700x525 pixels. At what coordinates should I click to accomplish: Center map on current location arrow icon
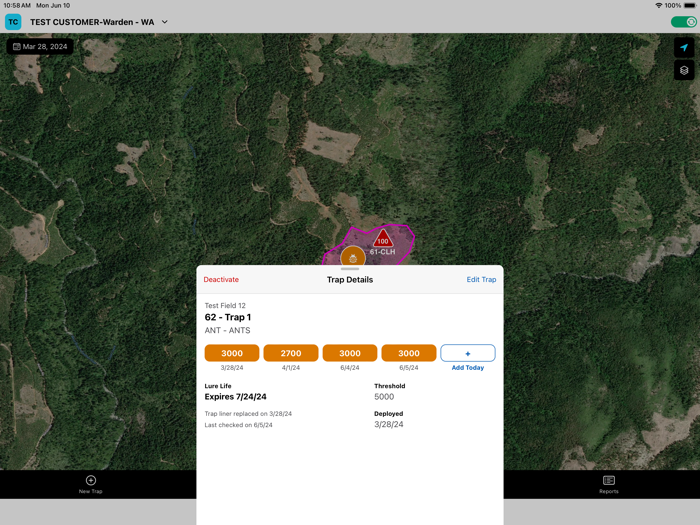click(684, 47)
